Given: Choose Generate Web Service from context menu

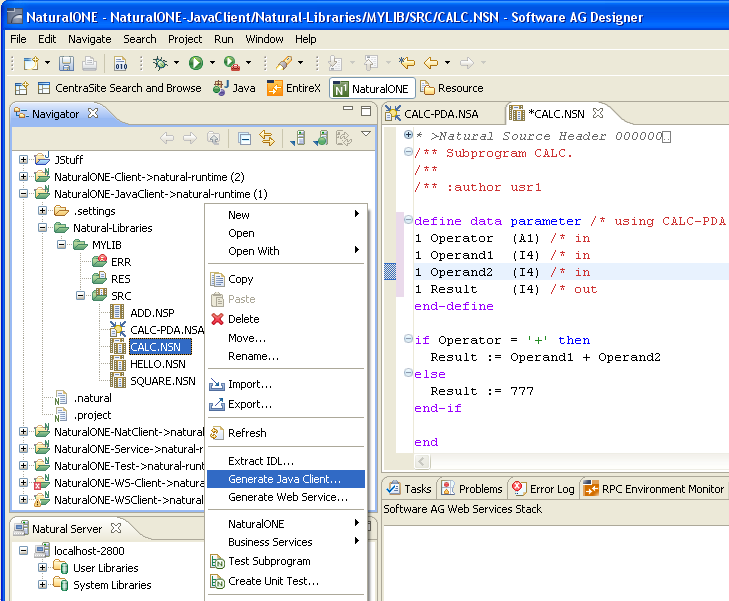Looking at the screenshot, I should [x=286, y=497].
